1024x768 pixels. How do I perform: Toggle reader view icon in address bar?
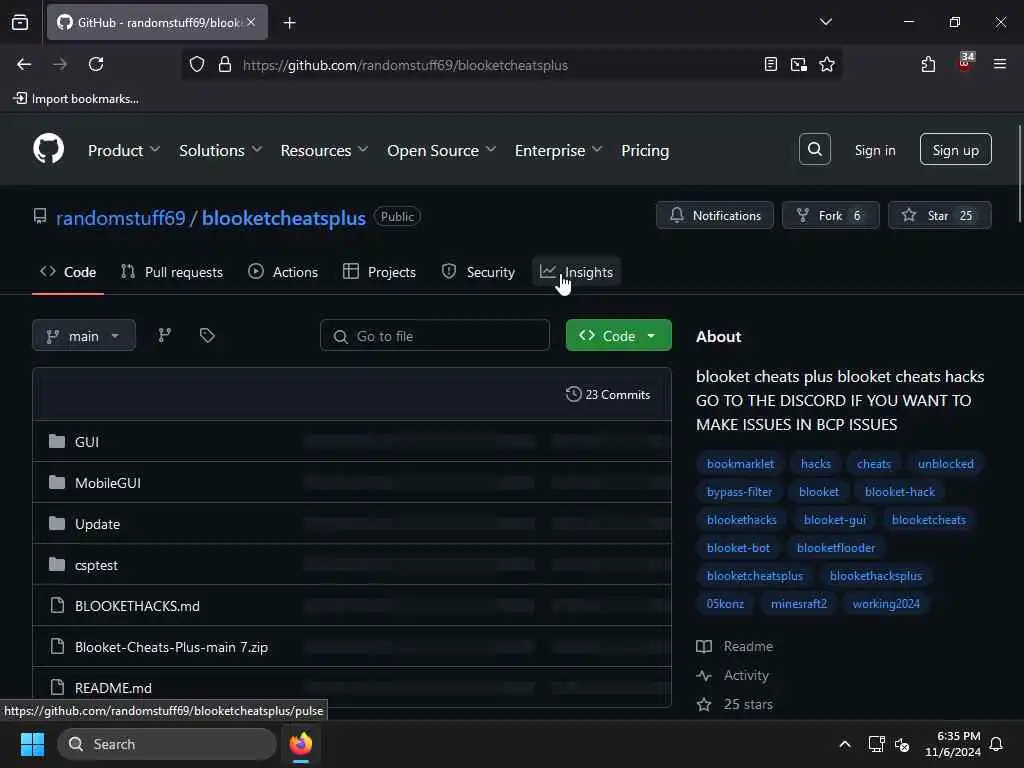coord(771,64)
